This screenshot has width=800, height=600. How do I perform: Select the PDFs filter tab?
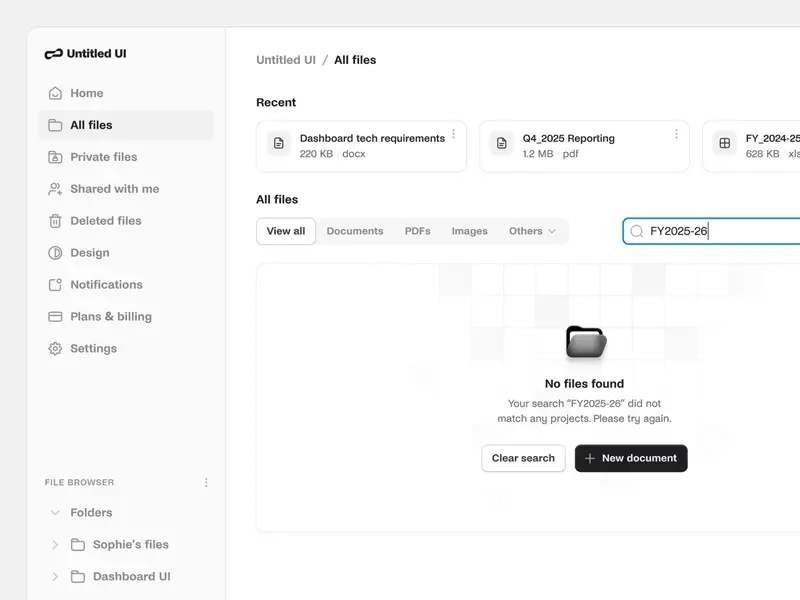[417, 231]
